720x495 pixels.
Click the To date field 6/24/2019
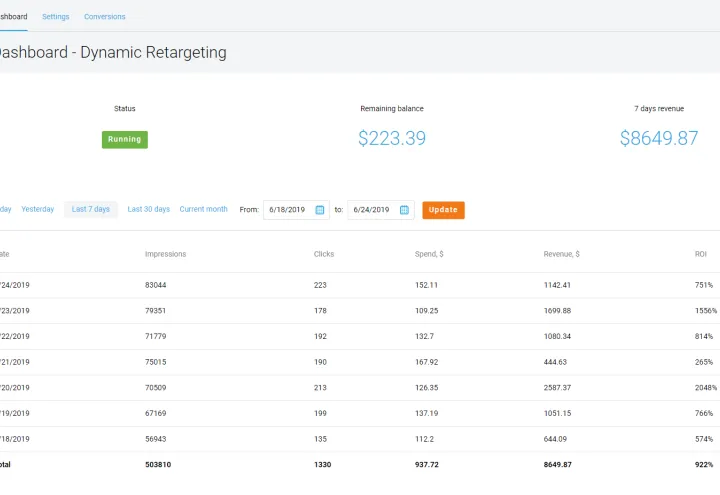tap(381, 210)
